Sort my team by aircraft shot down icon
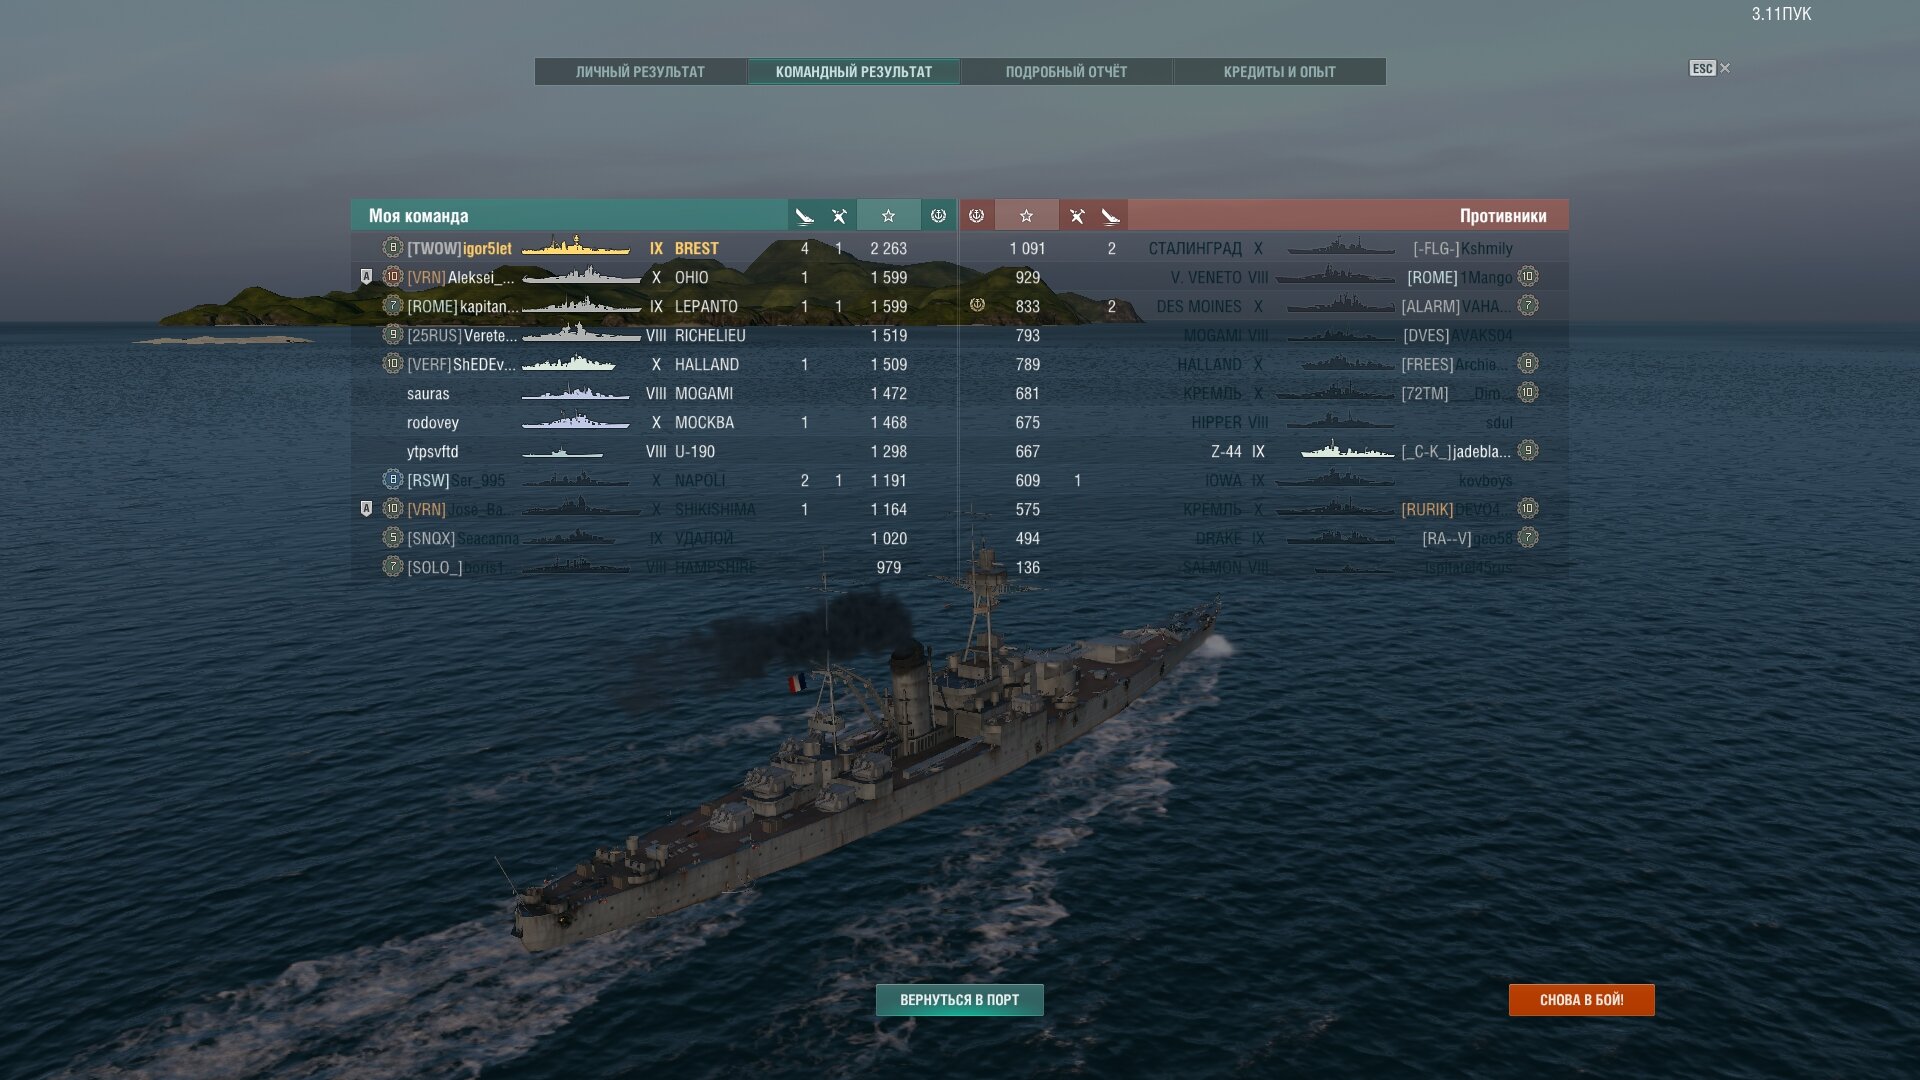 coord(839,216)
